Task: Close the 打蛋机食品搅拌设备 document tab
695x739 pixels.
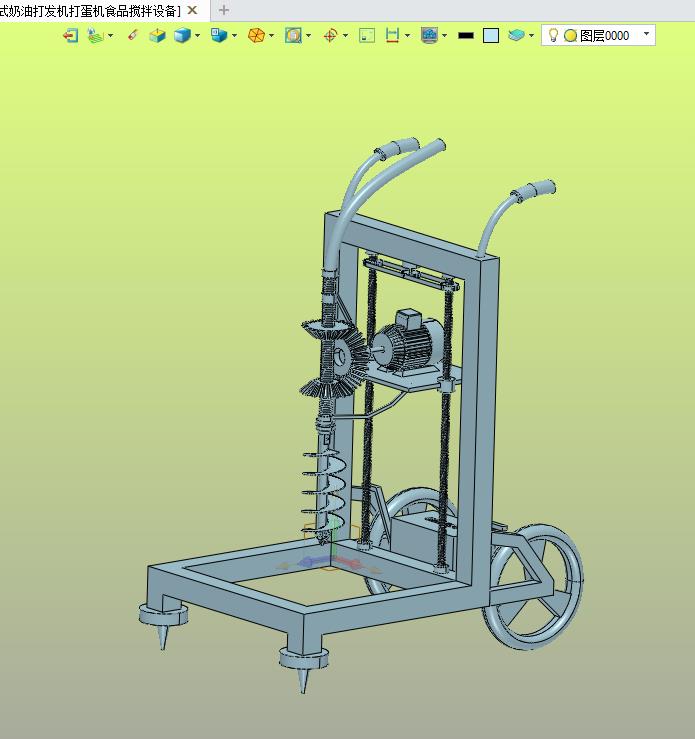Action: (192, 10)
